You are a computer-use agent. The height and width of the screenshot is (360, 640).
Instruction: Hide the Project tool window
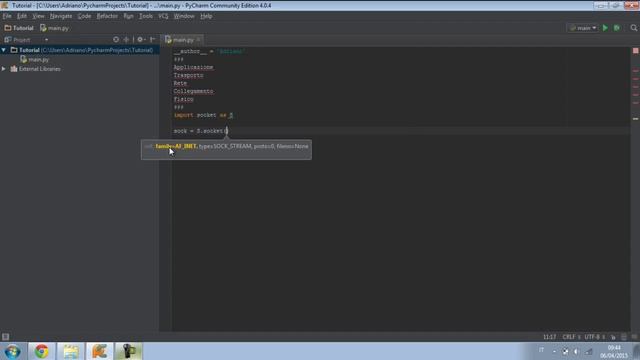tap(152, 40)
